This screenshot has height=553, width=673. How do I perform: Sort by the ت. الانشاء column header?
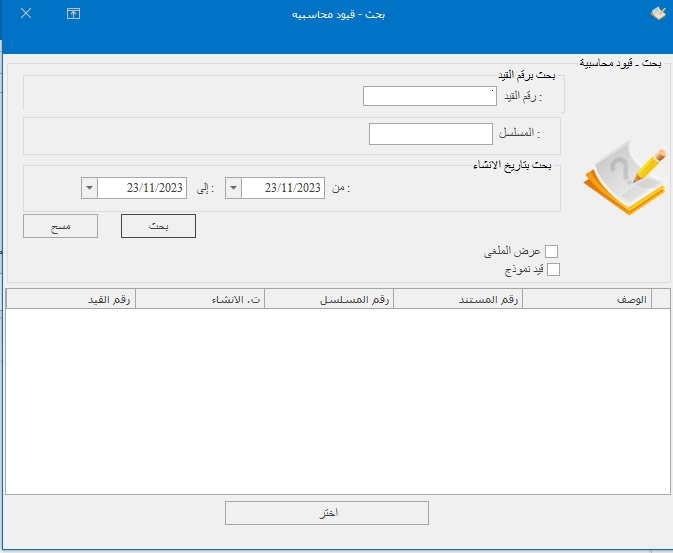coord(200,299)
